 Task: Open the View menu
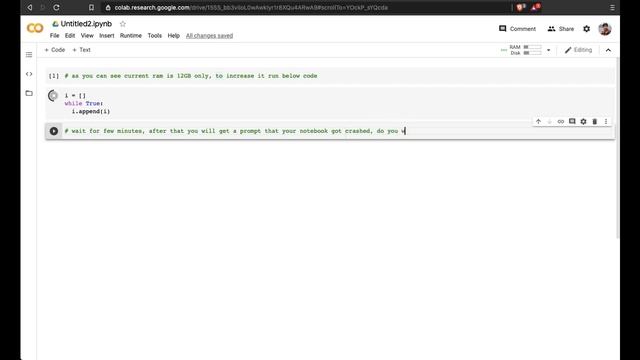click(87, 36)
